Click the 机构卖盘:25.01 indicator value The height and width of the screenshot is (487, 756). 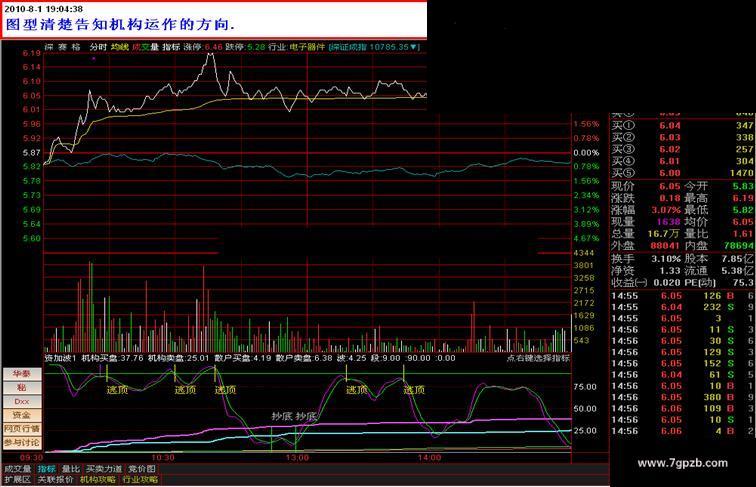(x=178, y=358)
